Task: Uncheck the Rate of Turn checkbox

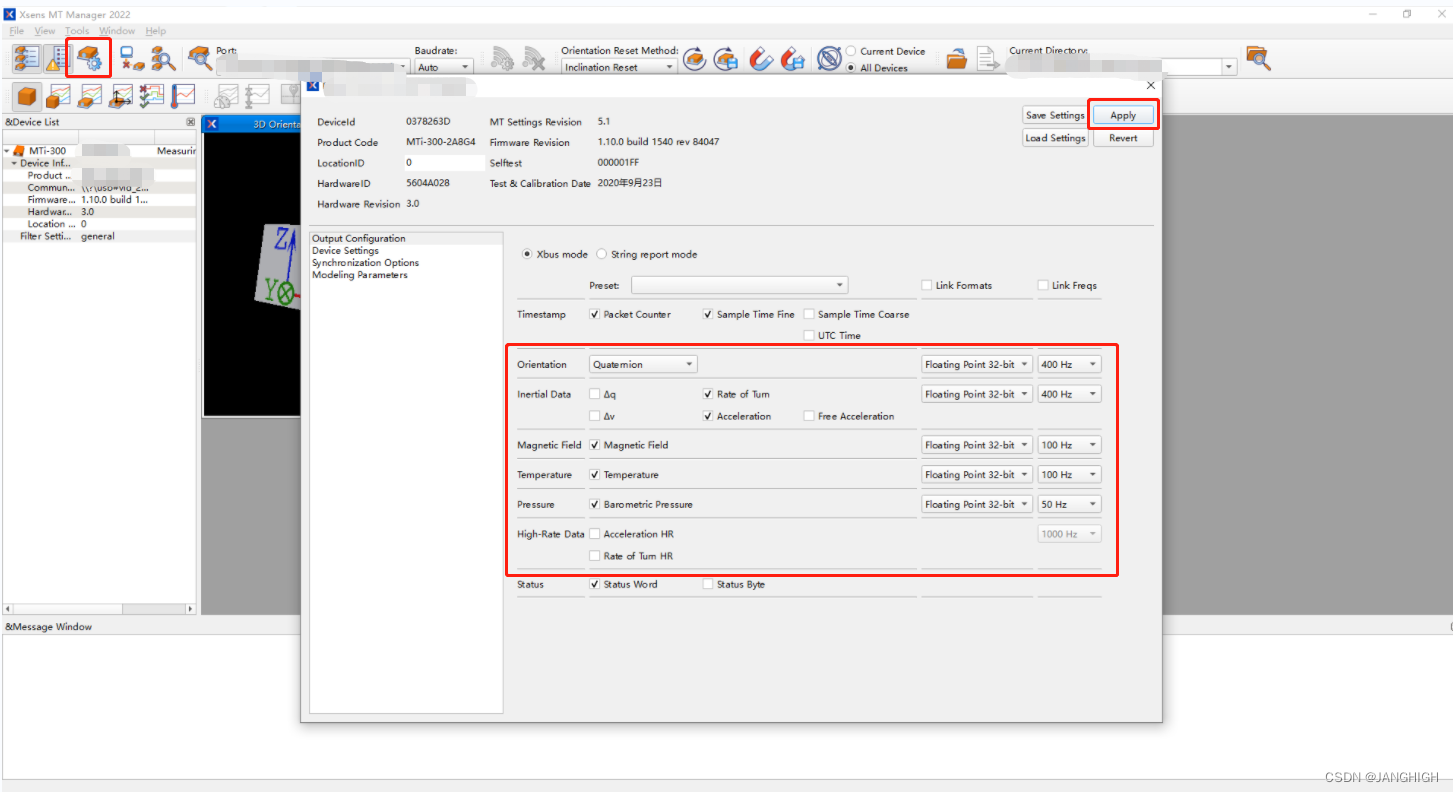Action: point(708,394)
